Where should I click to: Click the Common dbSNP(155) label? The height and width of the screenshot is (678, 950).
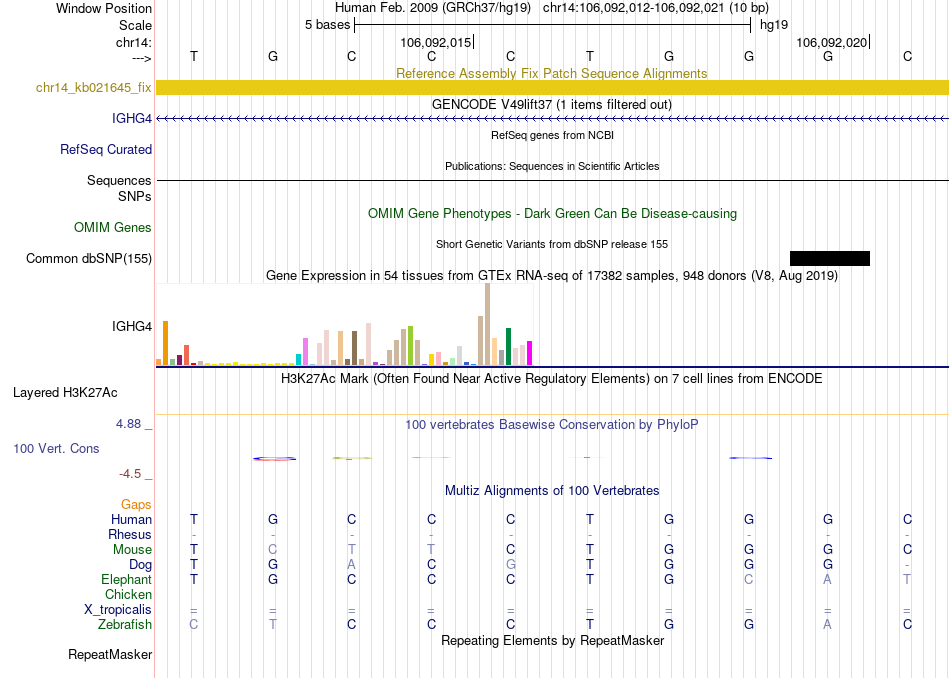(x=89, y=258)
